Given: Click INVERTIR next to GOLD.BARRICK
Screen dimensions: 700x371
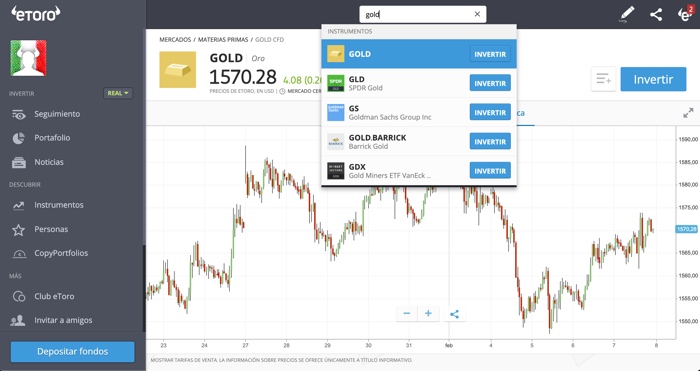Looking at the screenshot, I should click(x=490, y=142).
